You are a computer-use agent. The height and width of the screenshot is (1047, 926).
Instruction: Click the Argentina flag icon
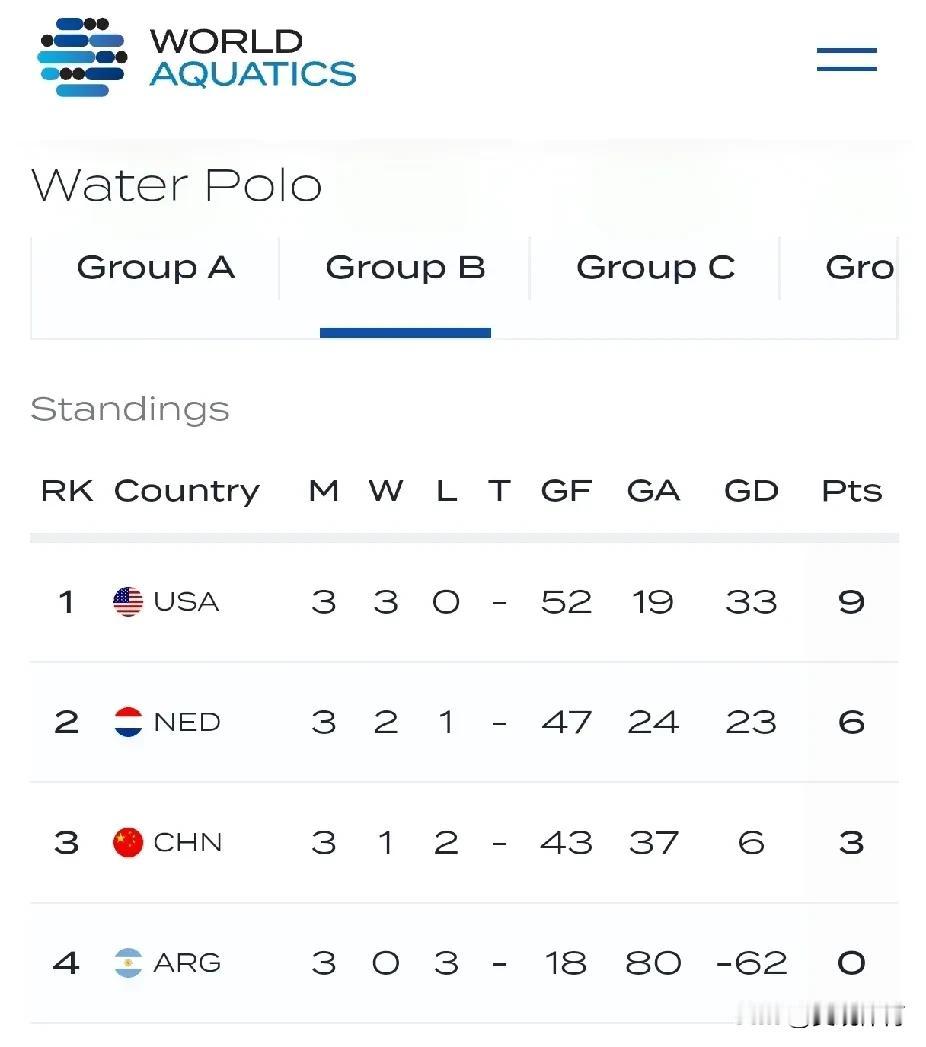click(x=128, y=963)
